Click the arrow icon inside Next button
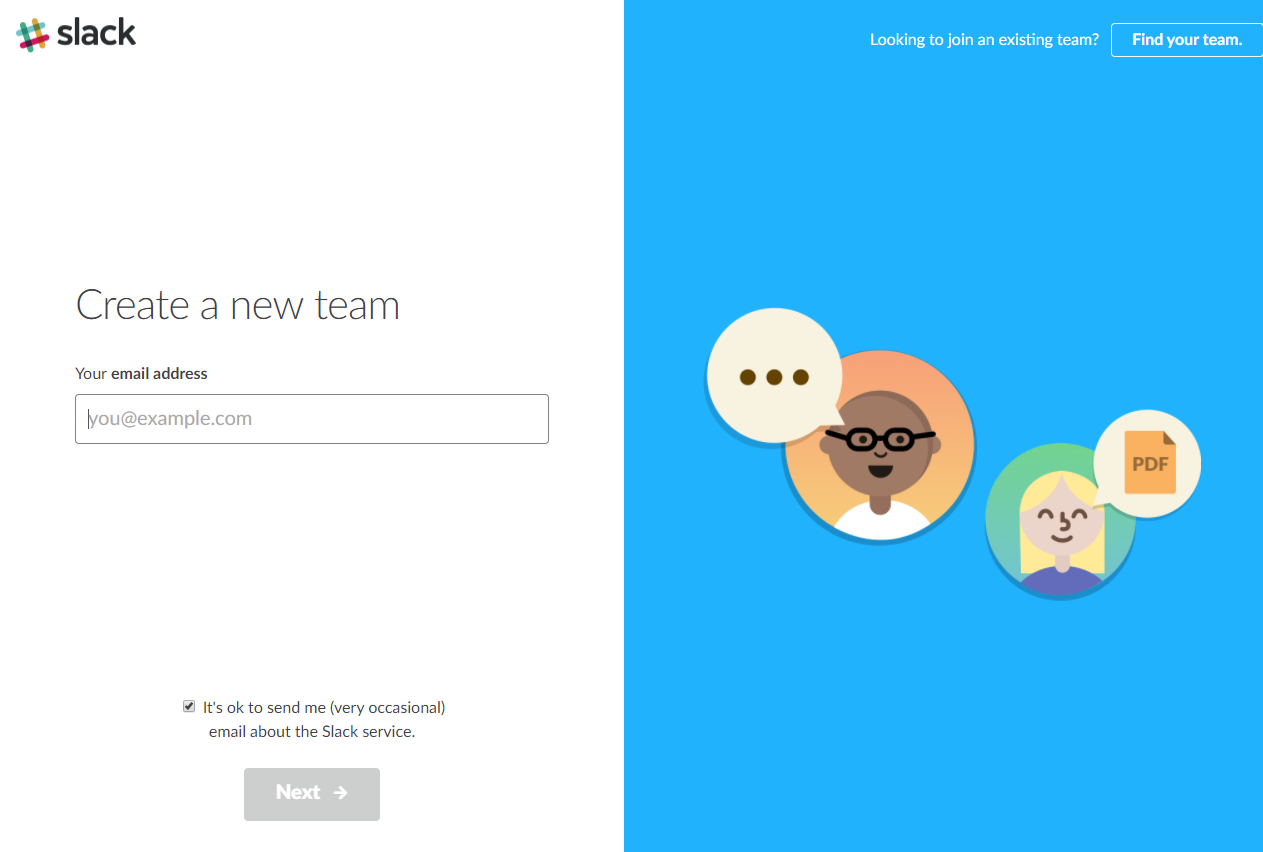Viewport: 1263px width, 852px height. tap(341, 793)
